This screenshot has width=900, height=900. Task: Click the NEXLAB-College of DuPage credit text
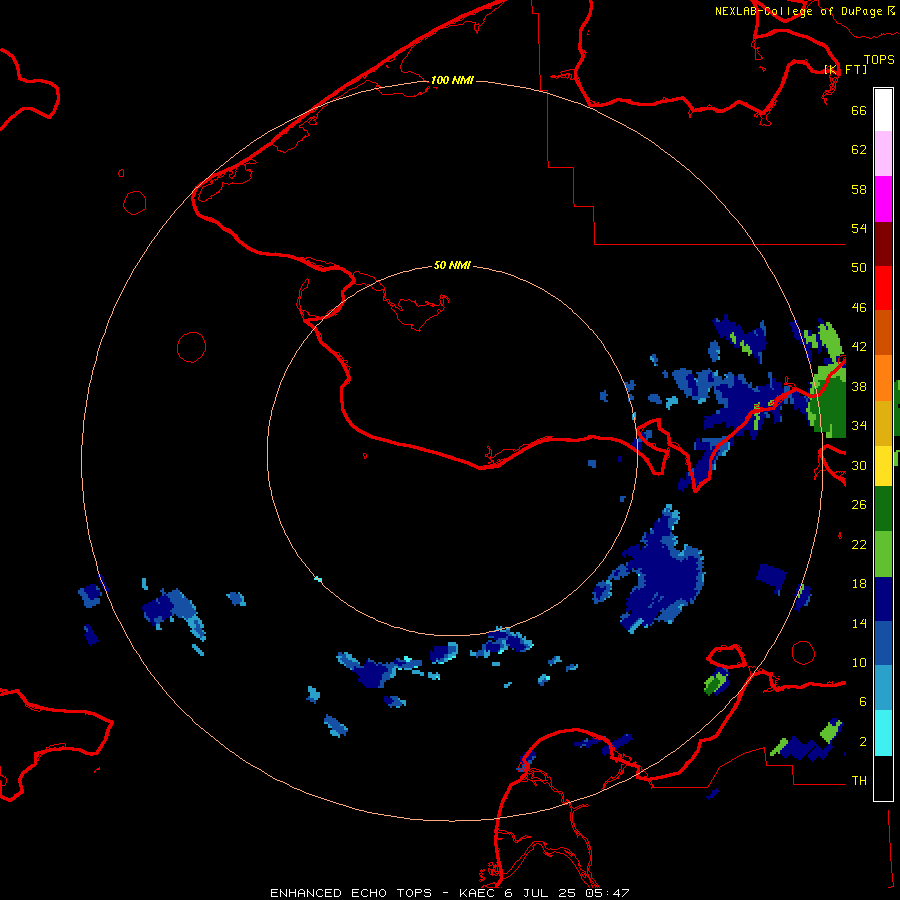tap(802, 11)
